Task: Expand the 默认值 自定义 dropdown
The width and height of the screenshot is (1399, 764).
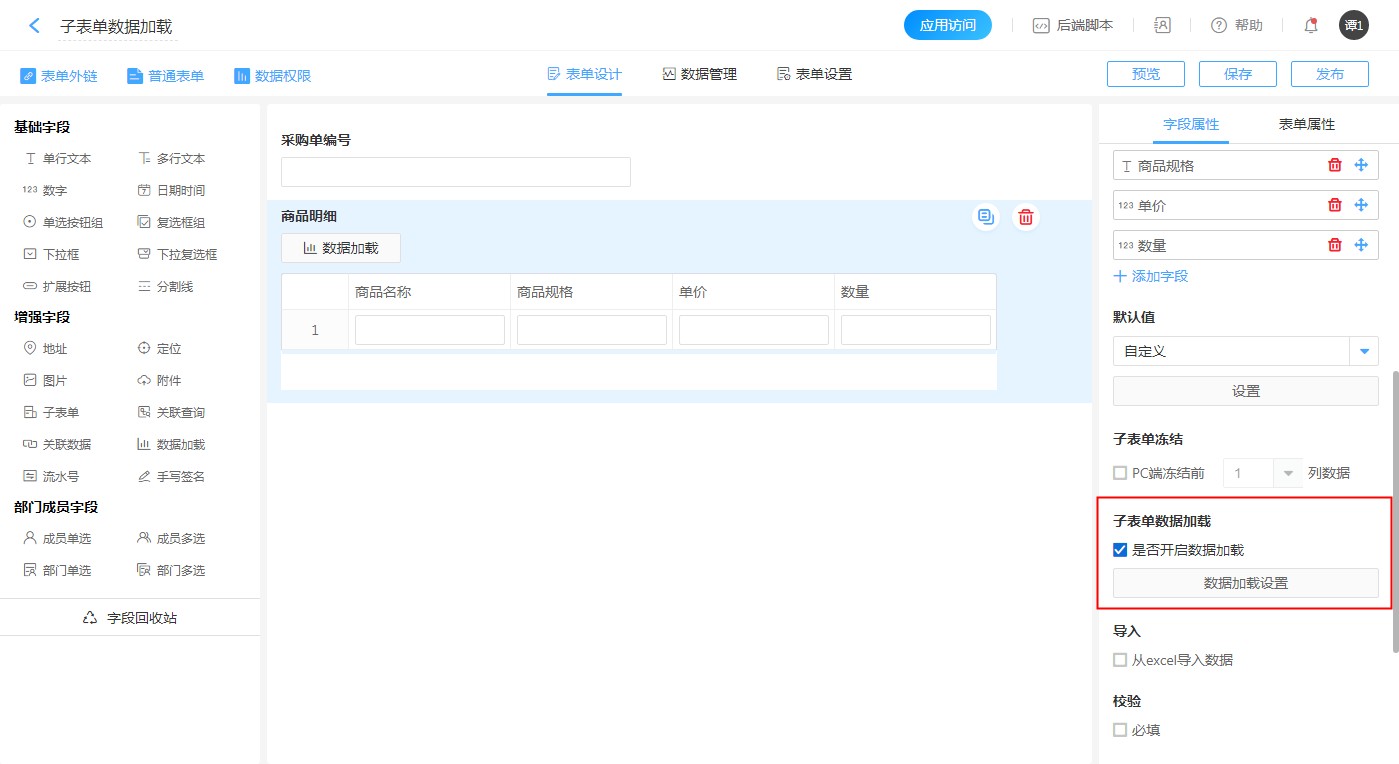Action: tap(1364, 351)
